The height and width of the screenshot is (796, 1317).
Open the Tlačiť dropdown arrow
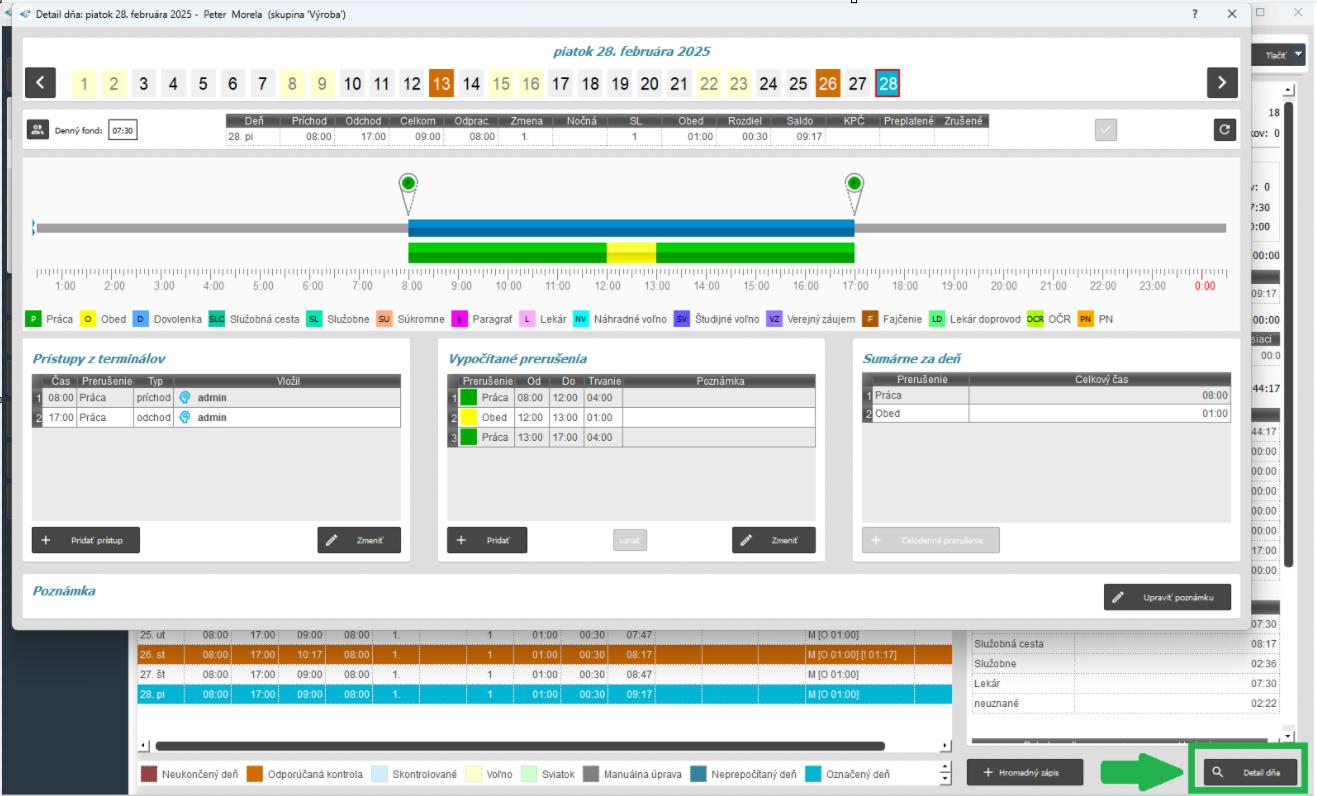pos(1298,55)
